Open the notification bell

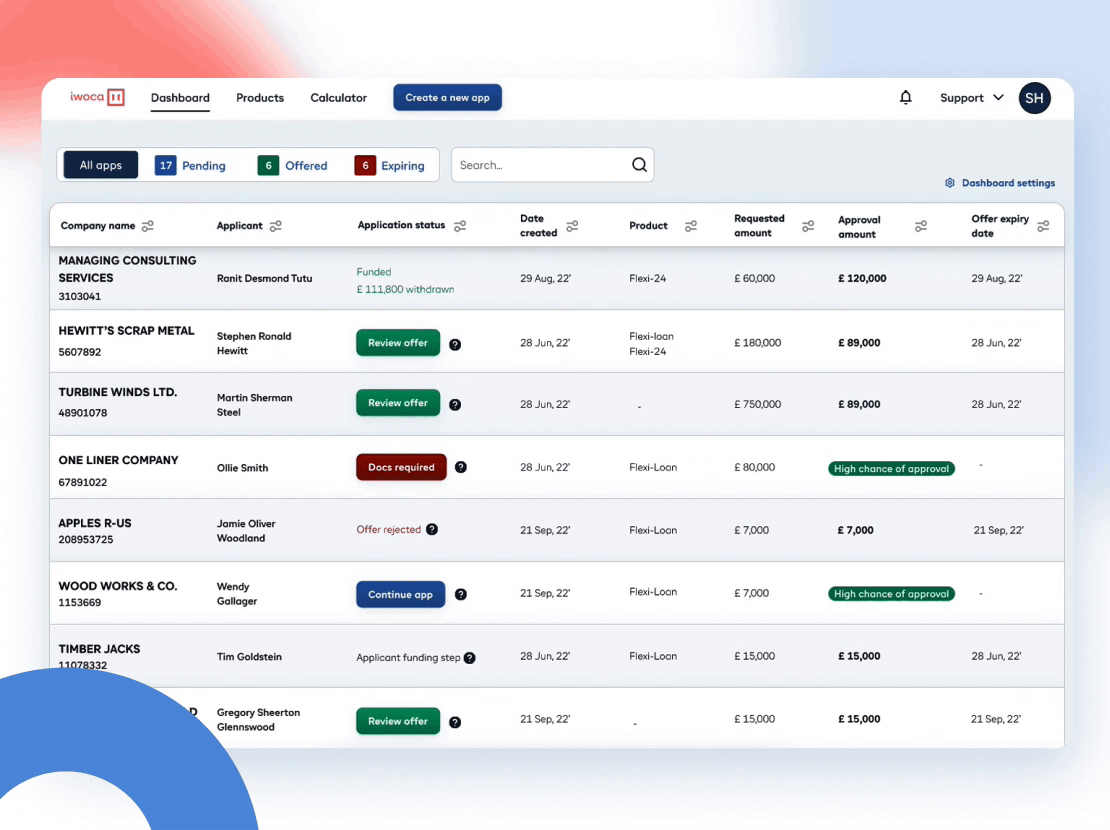pyautogui.click(x=905, y=97)
